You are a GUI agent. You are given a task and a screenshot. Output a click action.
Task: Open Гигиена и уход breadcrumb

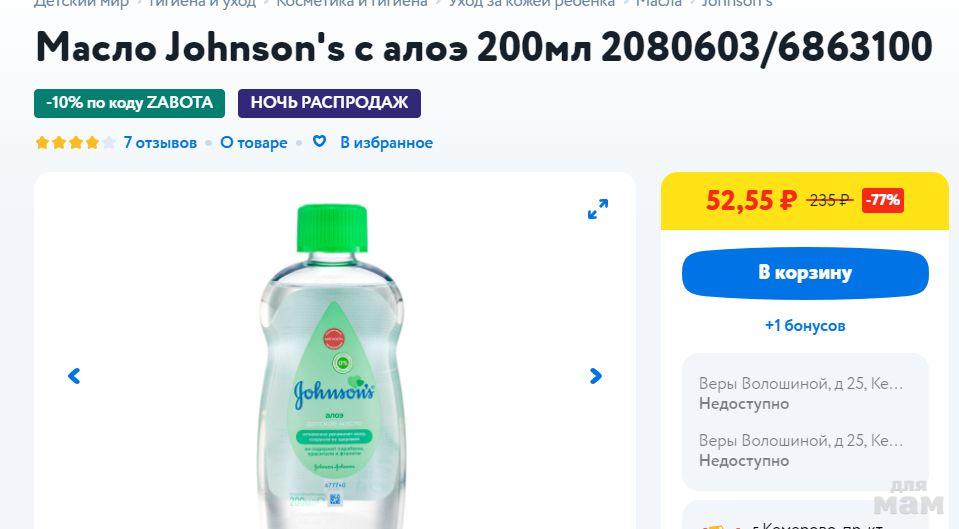pos(202,3)
